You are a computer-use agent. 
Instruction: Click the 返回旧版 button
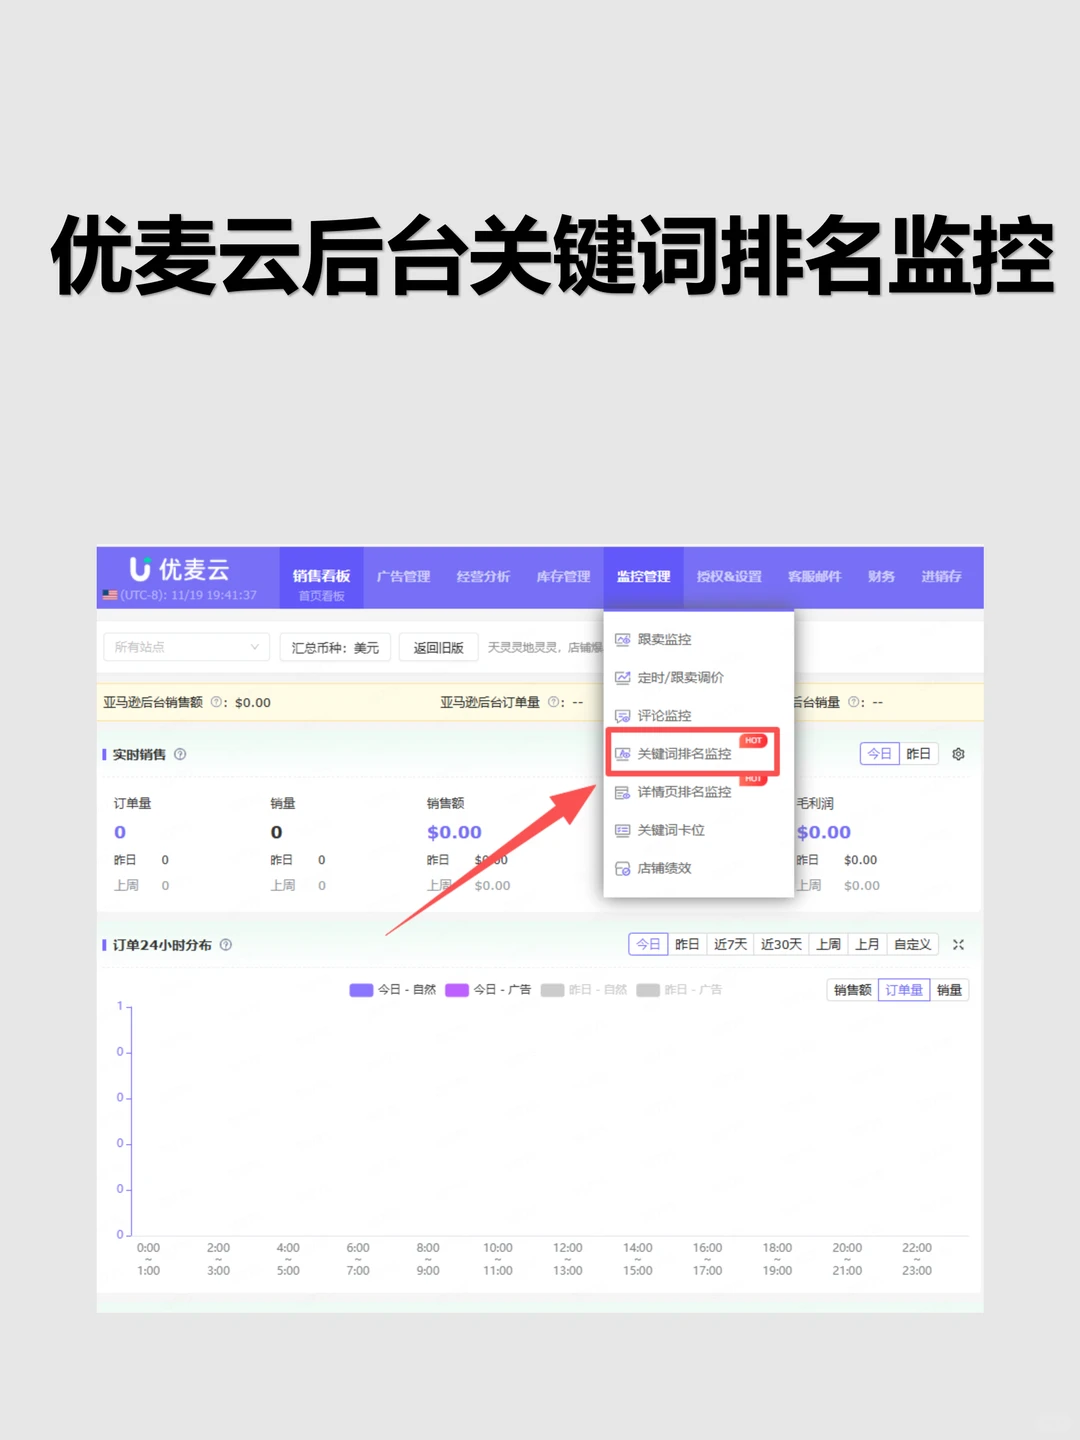(x=437, y=647)
